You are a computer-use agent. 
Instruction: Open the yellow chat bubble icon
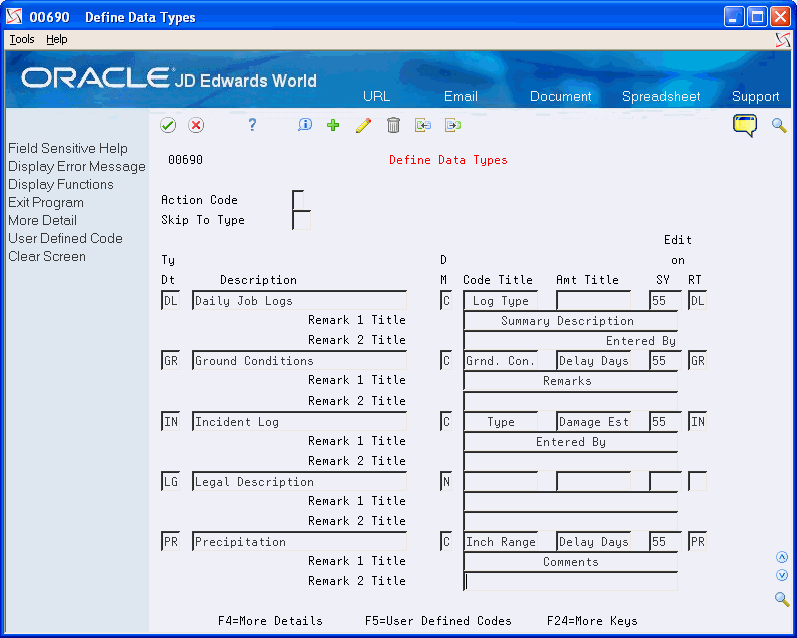[745, 125]
